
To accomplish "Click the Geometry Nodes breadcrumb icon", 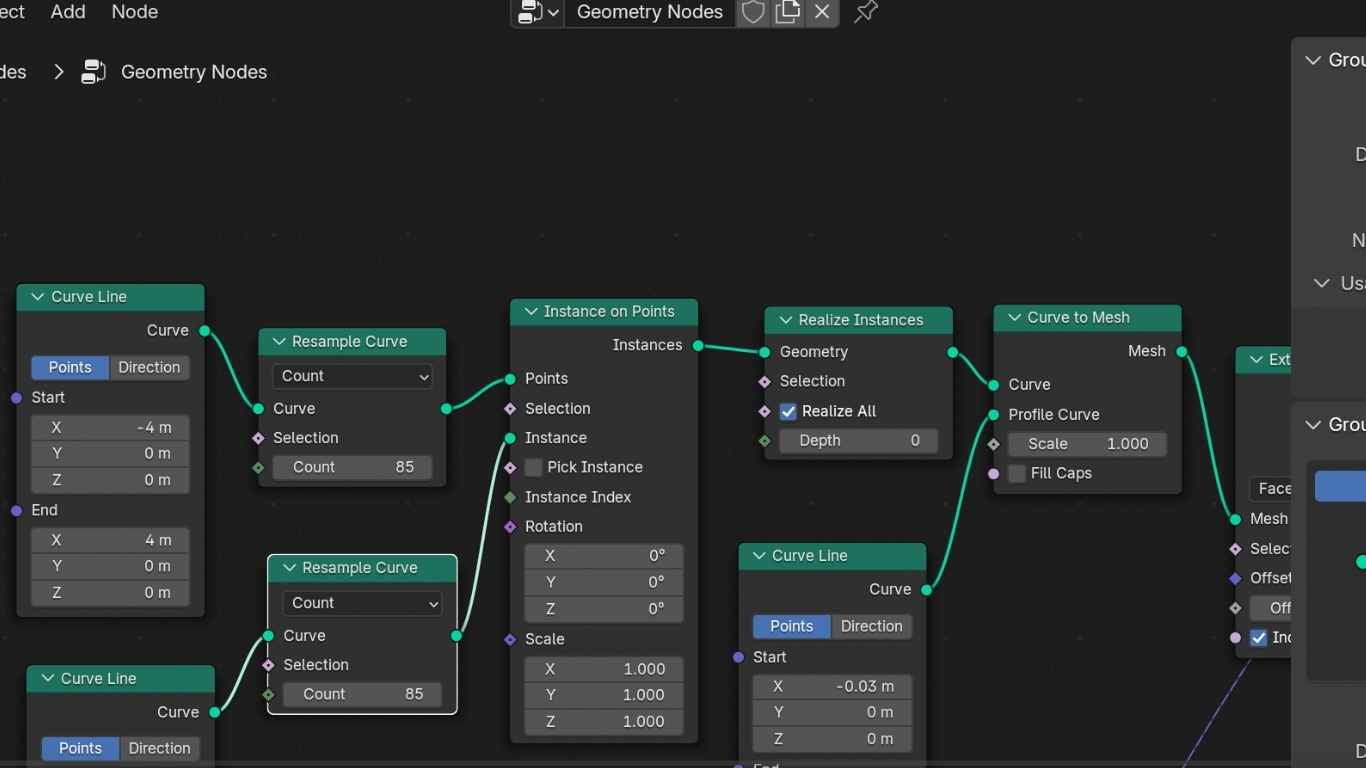I will 94,72.
